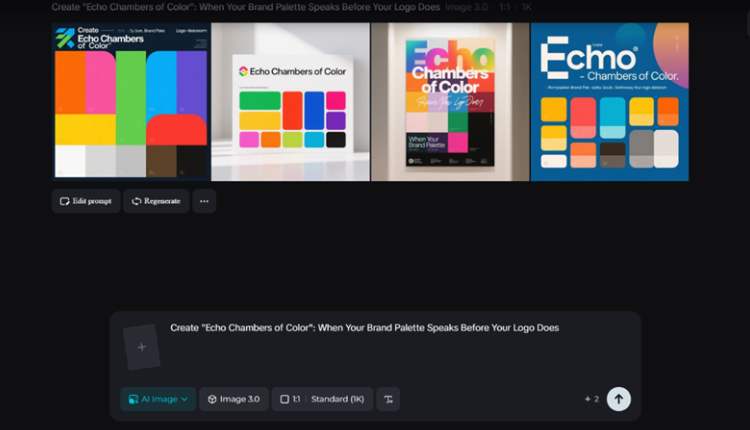Open the three-dot more options menu
Image resolution: width=750 pixels, height=430 pixels.
[x=204, y=201]
